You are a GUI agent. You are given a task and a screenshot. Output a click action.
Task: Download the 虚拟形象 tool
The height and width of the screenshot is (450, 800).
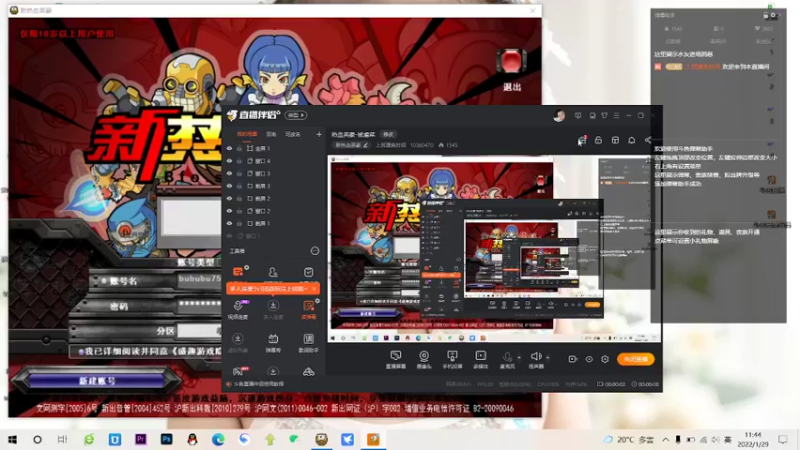[238, 342]
